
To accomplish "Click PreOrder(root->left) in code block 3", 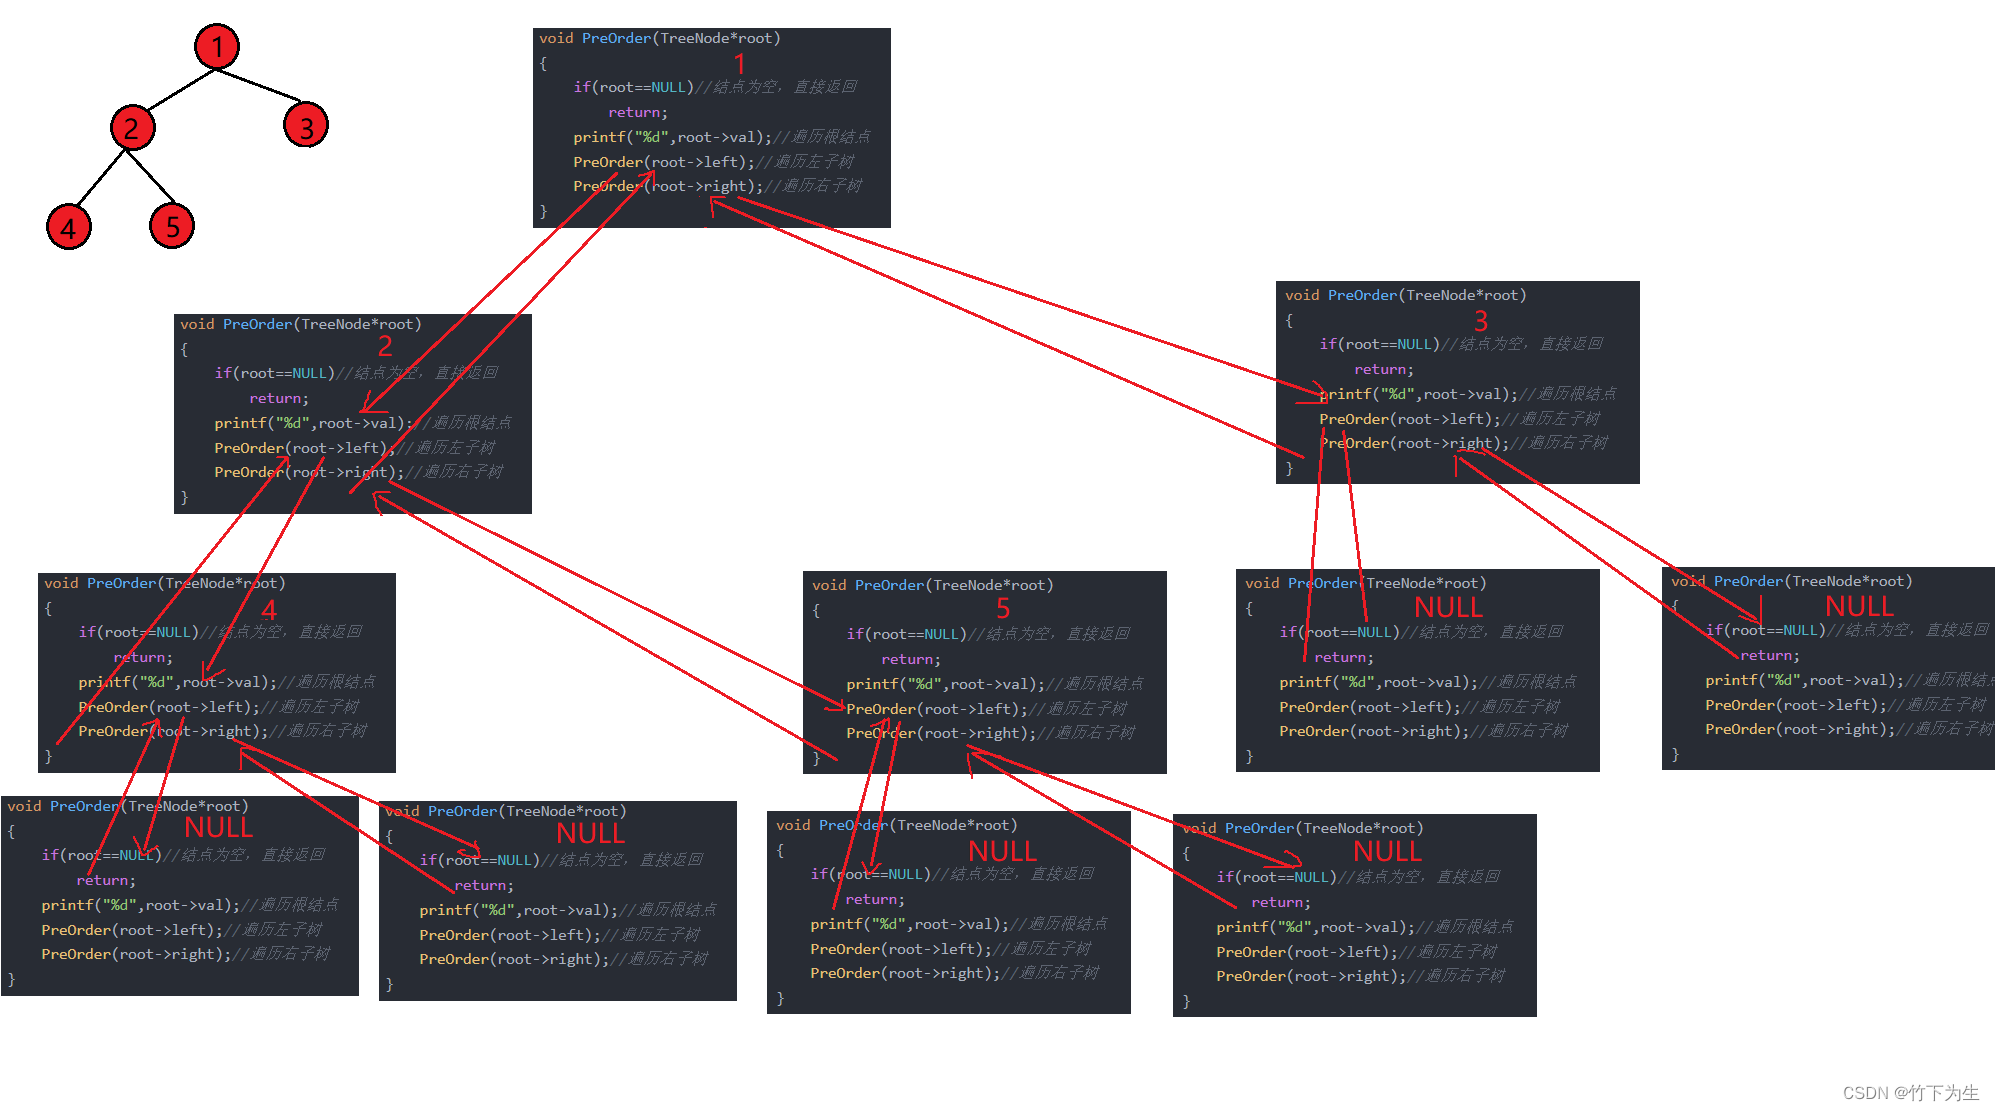I will pos(1460,419).
